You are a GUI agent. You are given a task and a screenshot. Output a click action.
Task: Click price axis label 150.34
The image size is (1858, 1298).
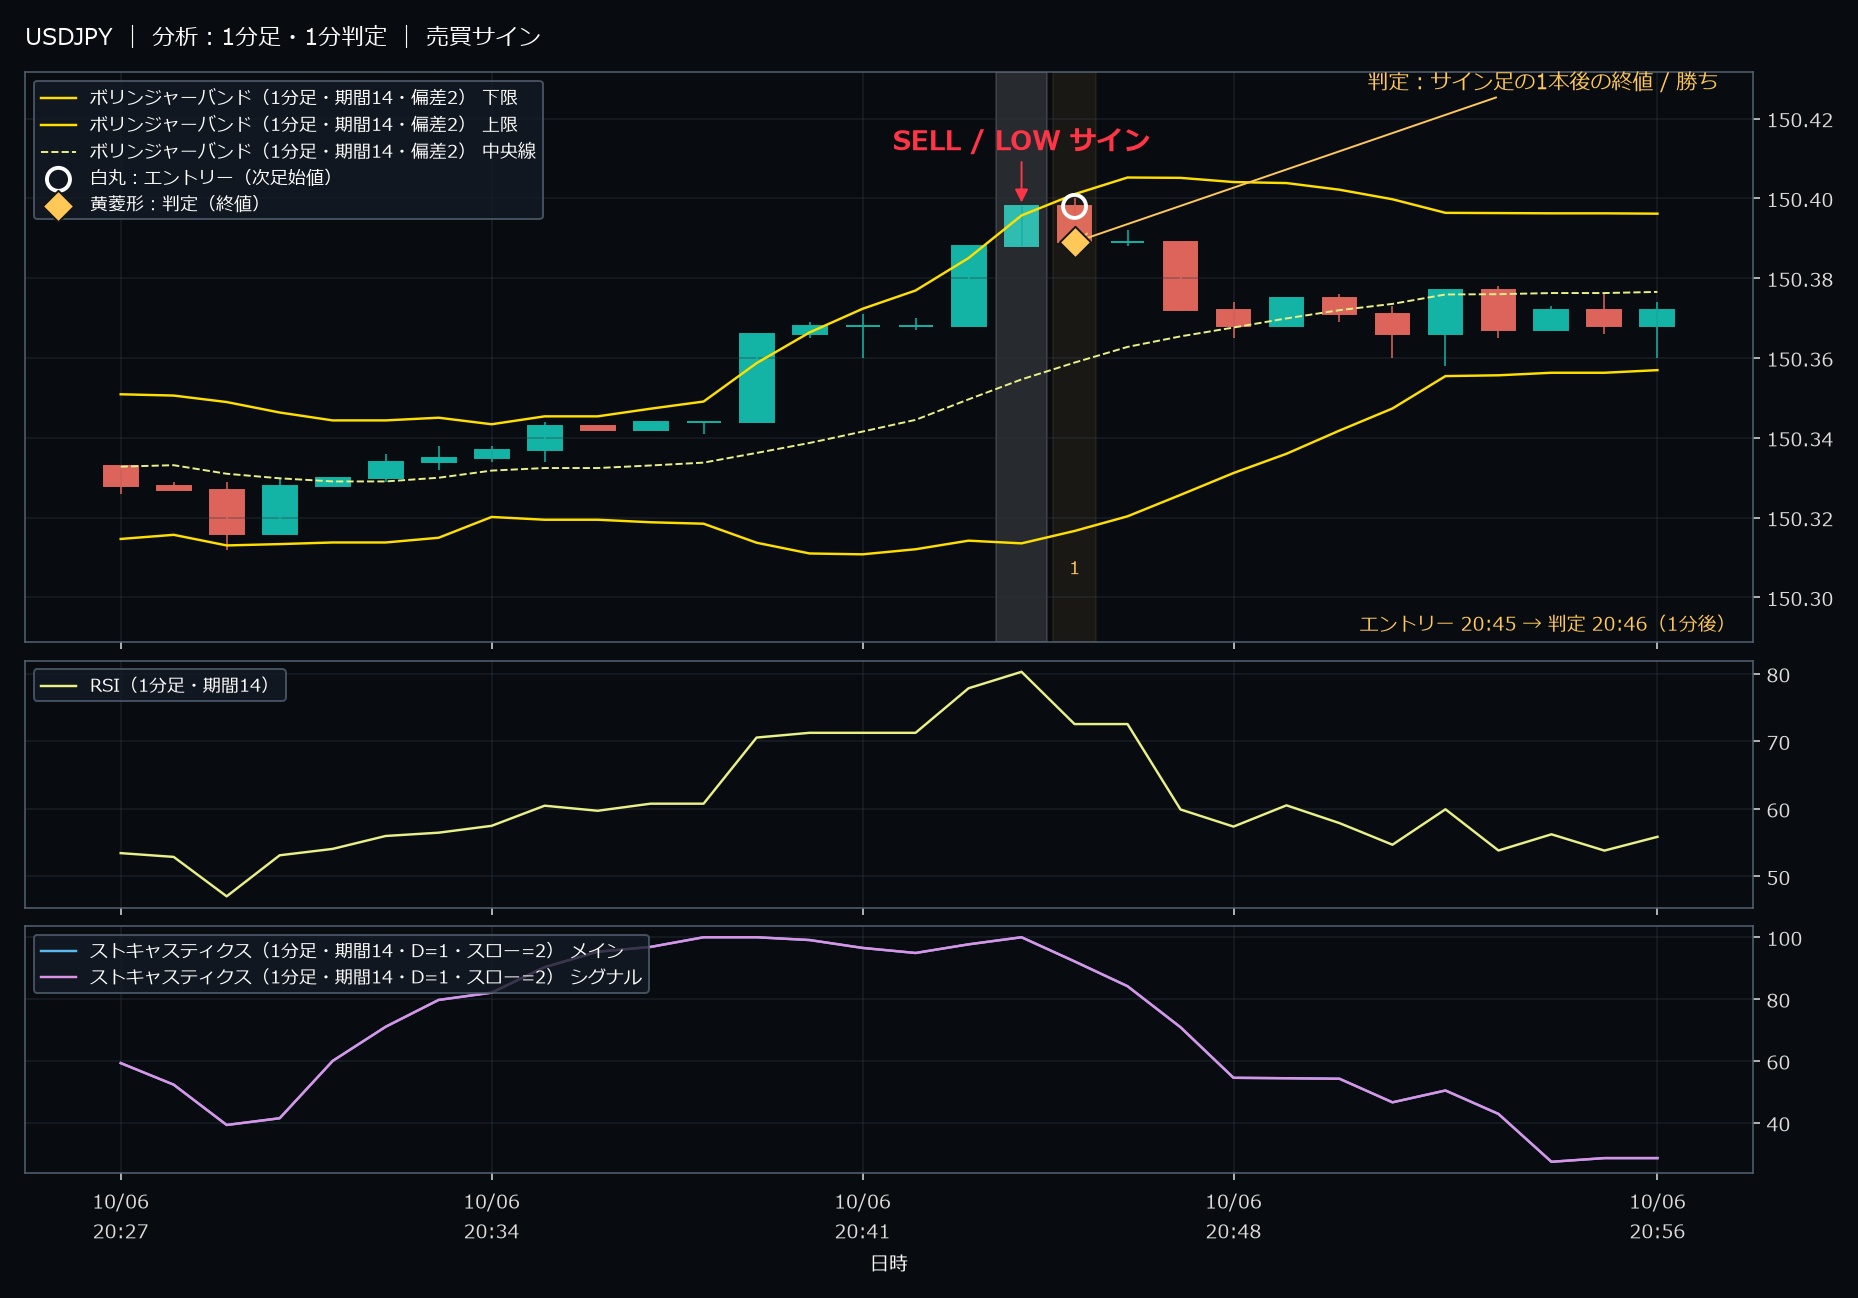pos(1800,440)
